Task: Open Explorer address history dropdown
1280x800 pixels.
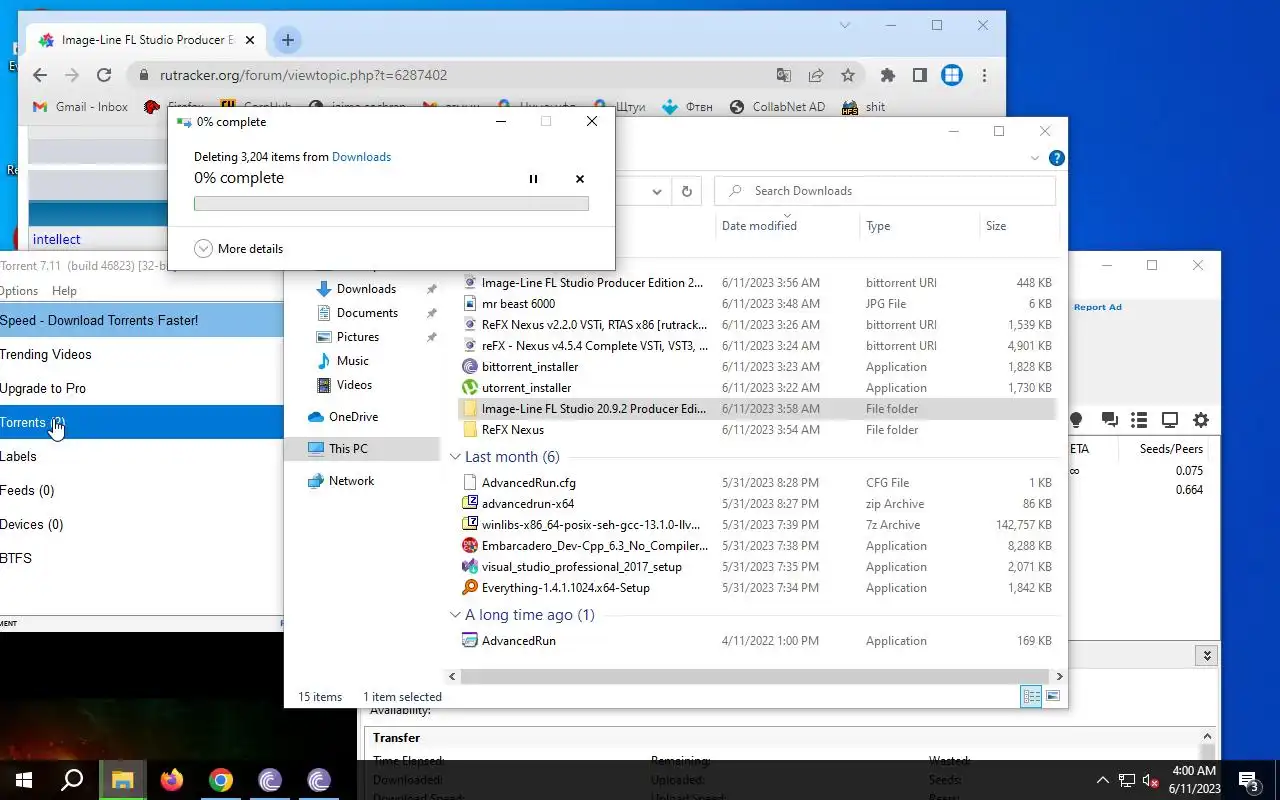Action: pyautogui.click(x=656, y=191)
